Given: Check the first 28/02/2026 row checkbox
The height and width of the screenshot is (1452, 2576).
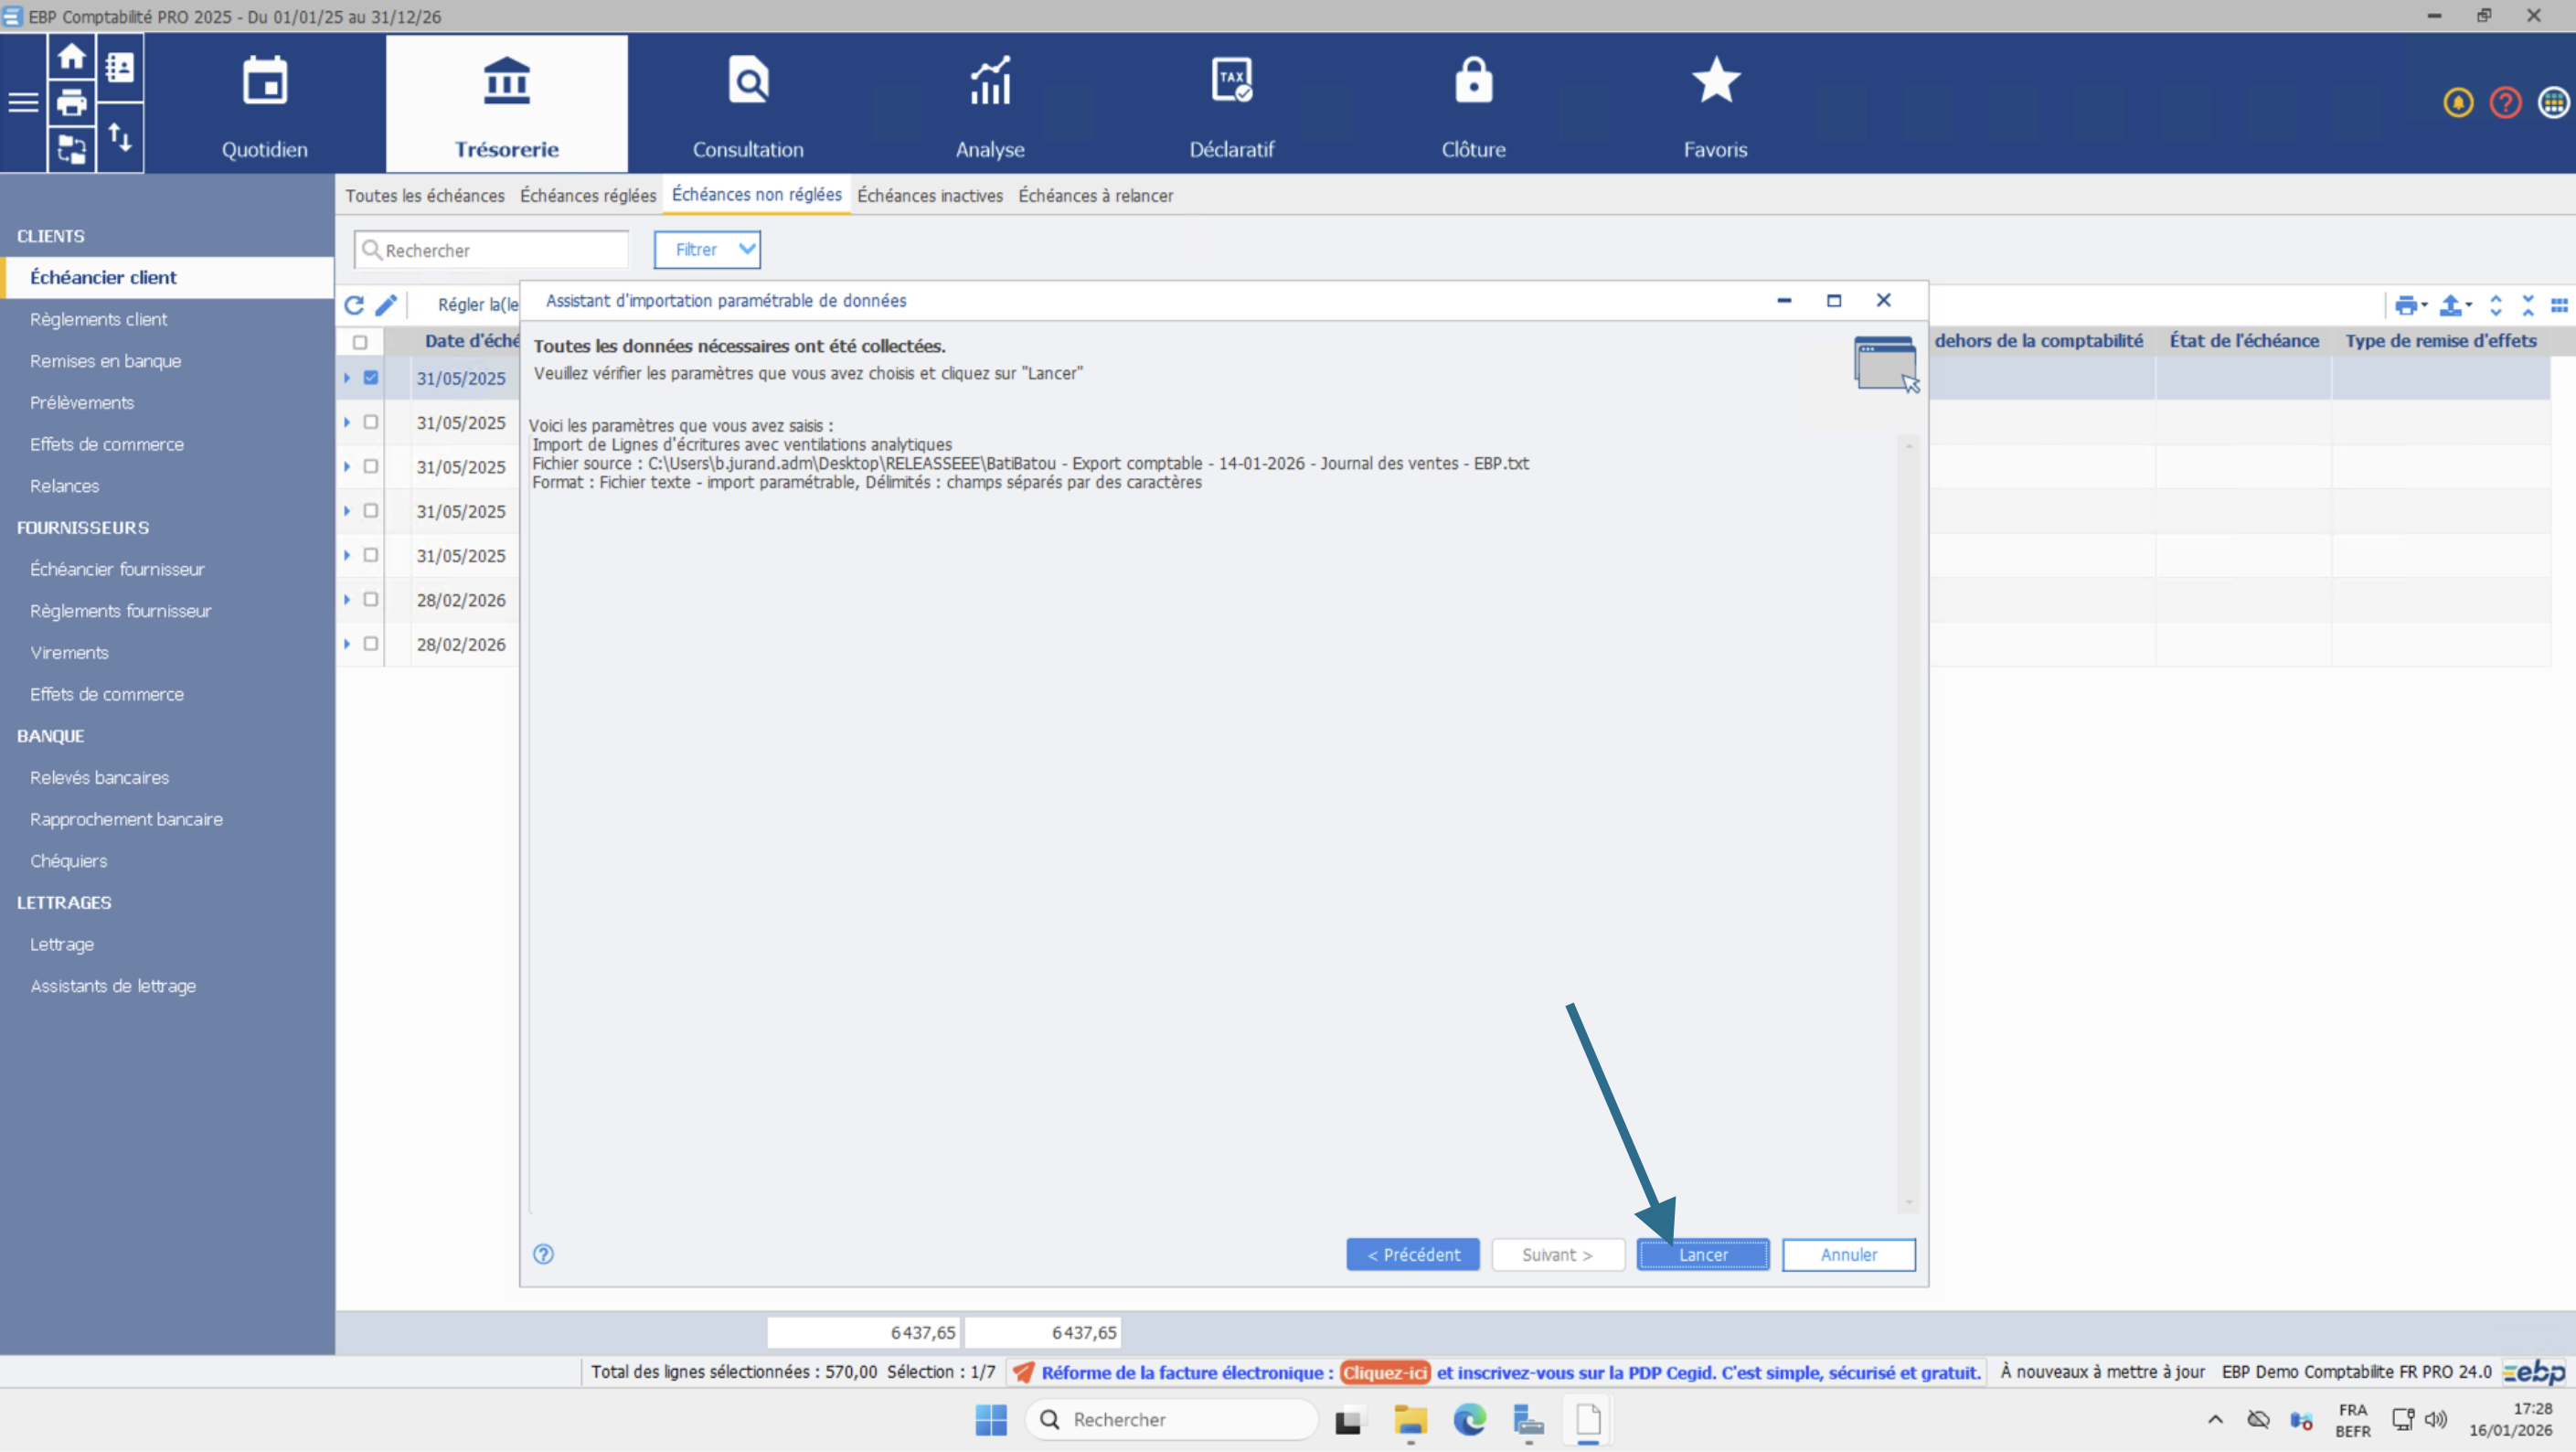Looking at the screenshot, I should (x=371, y=599).
